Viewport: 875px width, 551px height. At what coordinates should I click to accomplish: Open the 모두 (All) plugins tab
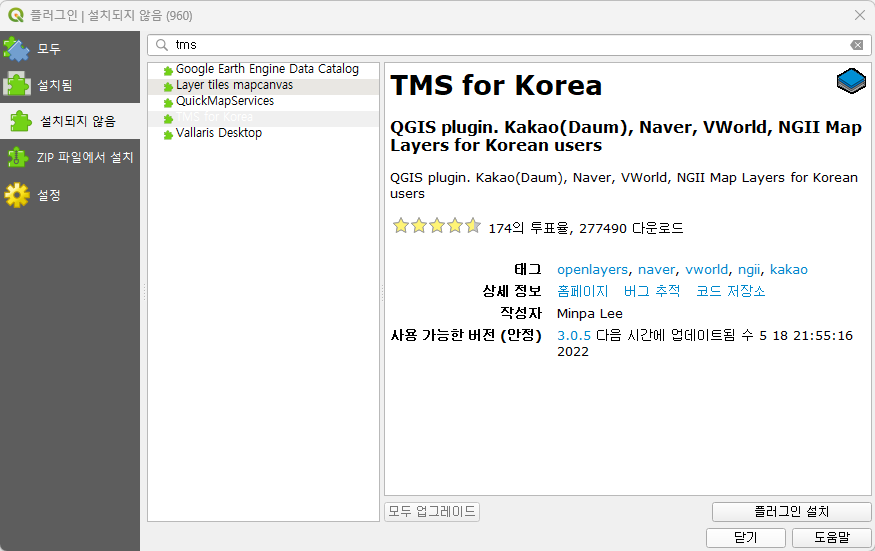(70, 49)
